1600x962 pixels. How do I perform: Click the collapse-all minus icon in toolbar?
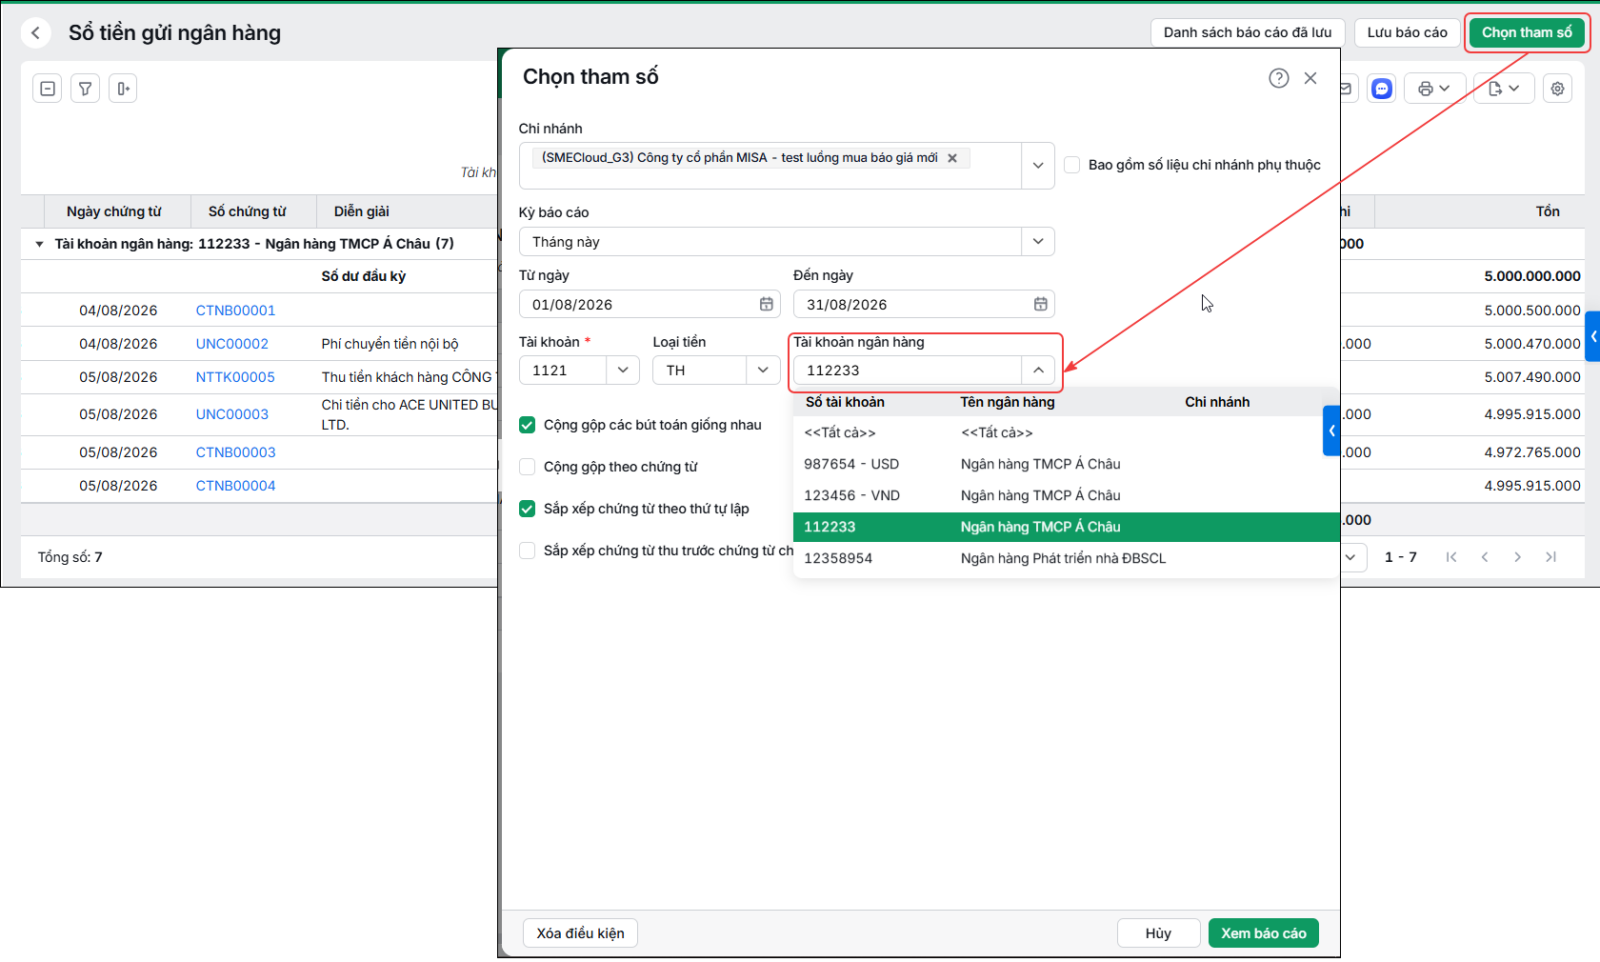pos(47,89)
